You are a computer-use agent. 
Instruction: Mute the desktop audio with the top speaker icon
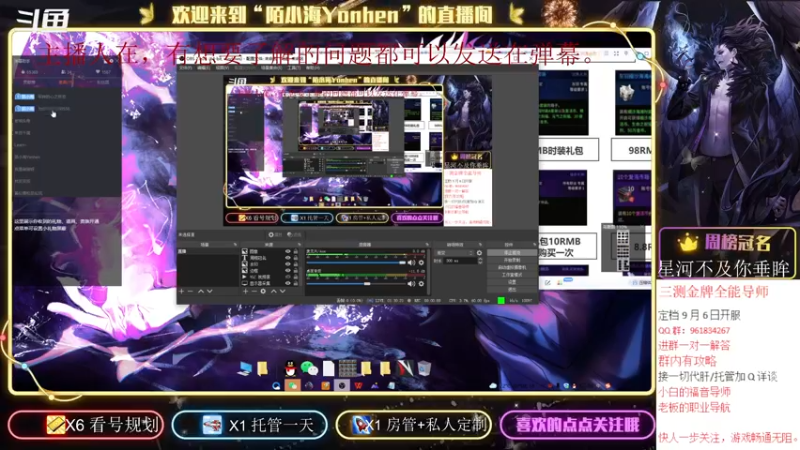(x=411, y=263)
